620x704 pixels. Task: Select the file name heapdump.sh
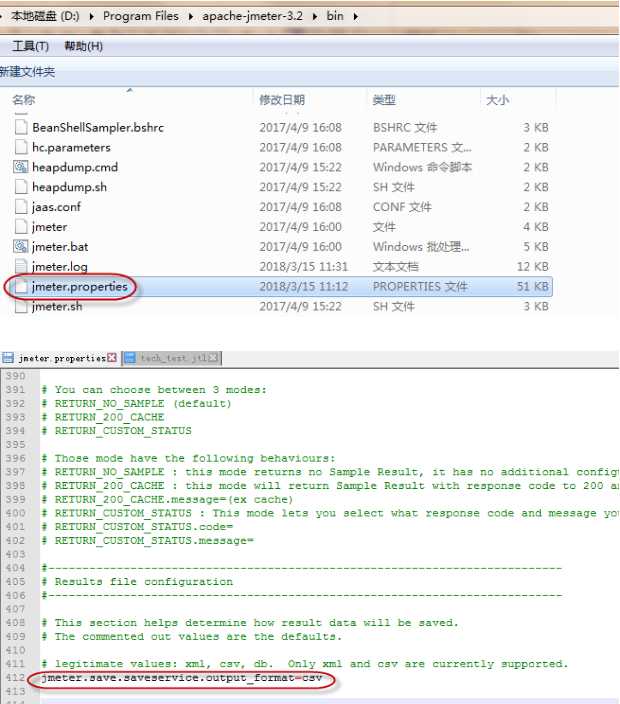point(70,187)
